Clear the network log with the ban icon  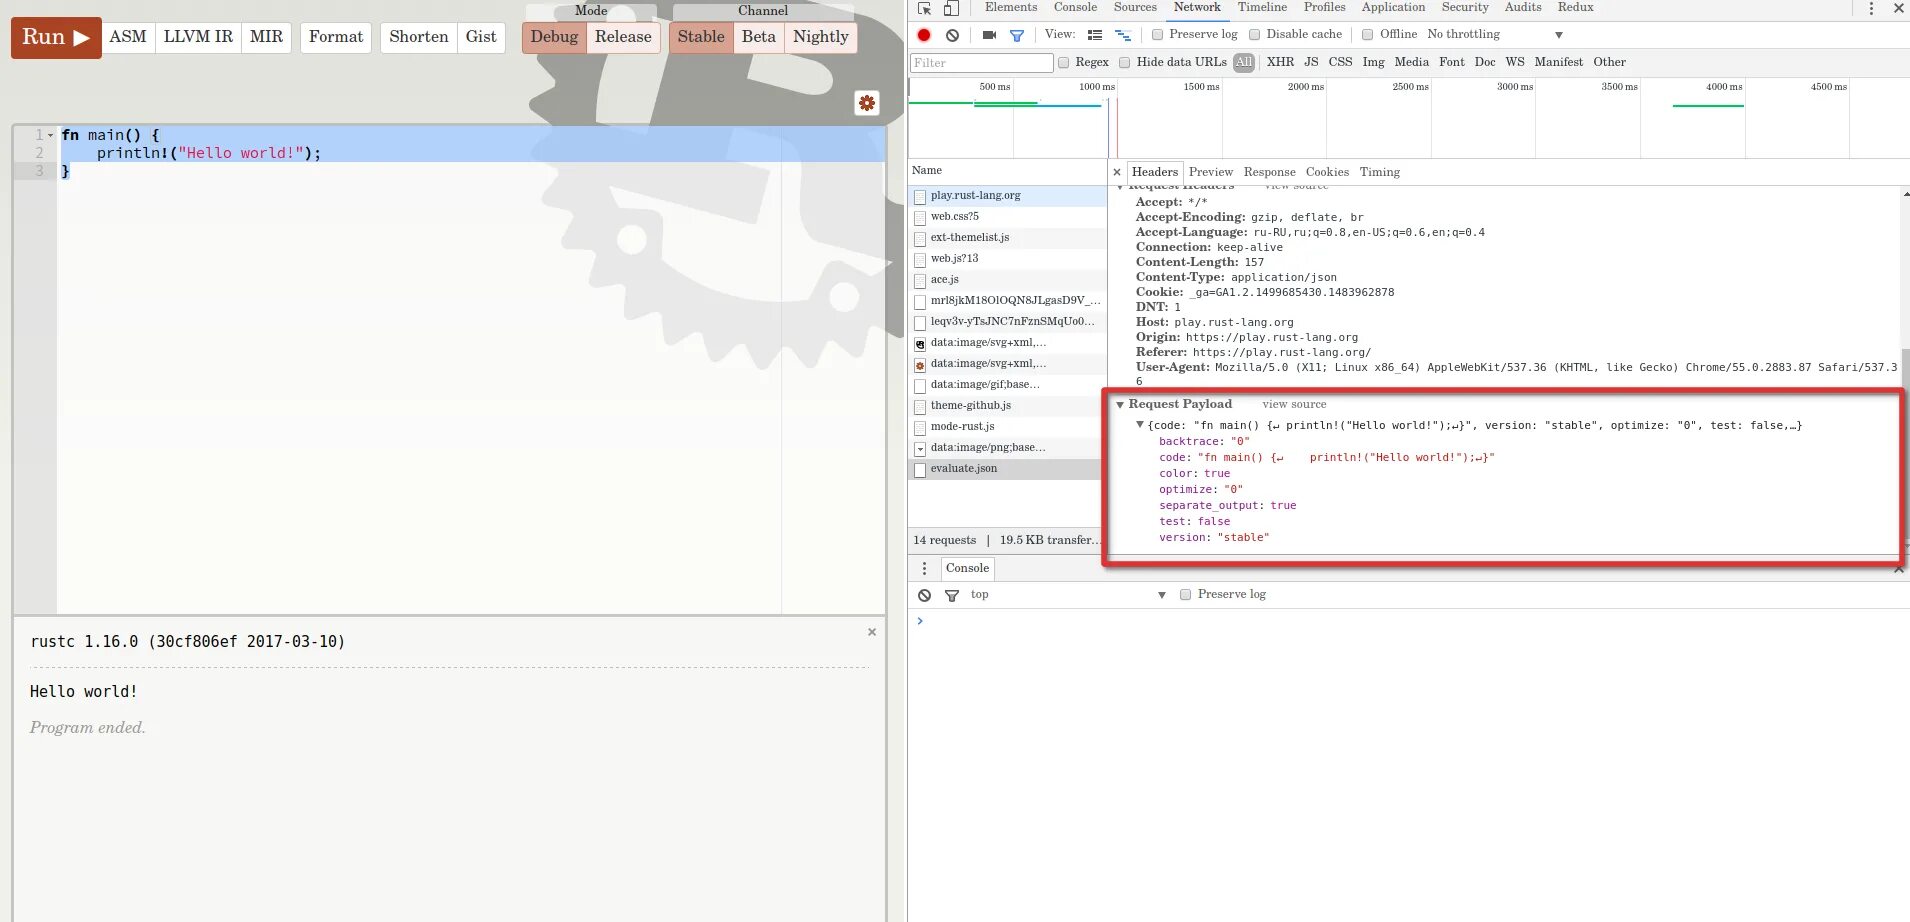[953, 35]
